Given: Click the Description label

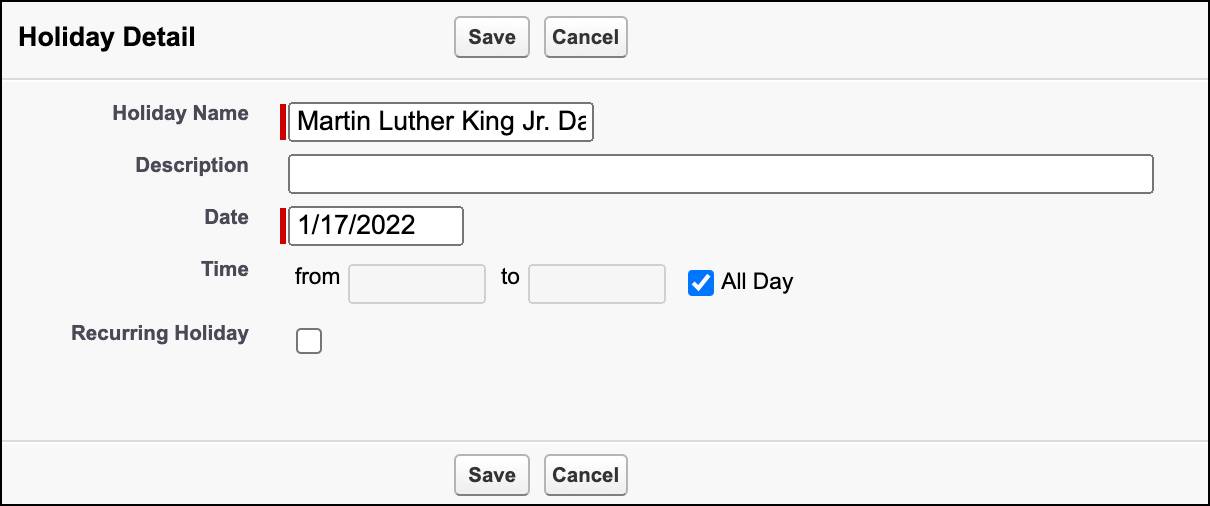Looking at the screenshot, I should [x=192, y=165].
